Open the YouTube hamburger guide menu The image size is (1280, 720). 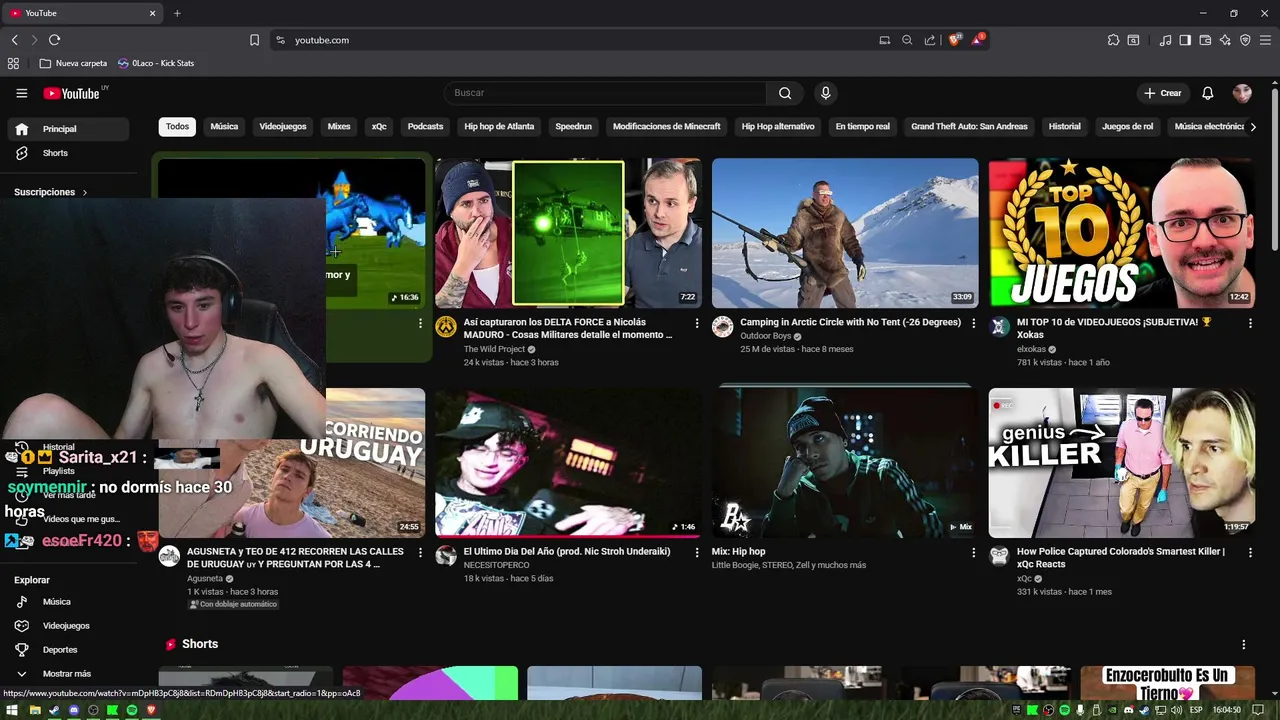click(x=21, y=93)
